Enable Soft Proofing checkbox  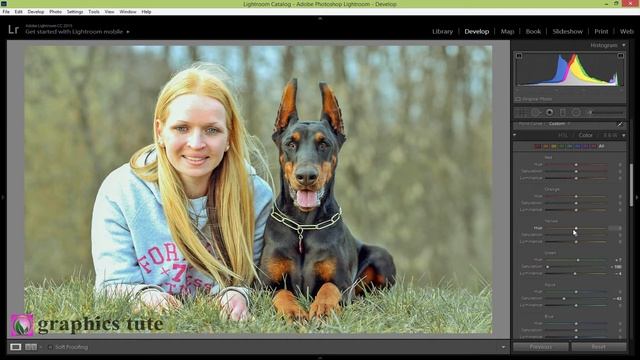[x=50, y=347]
